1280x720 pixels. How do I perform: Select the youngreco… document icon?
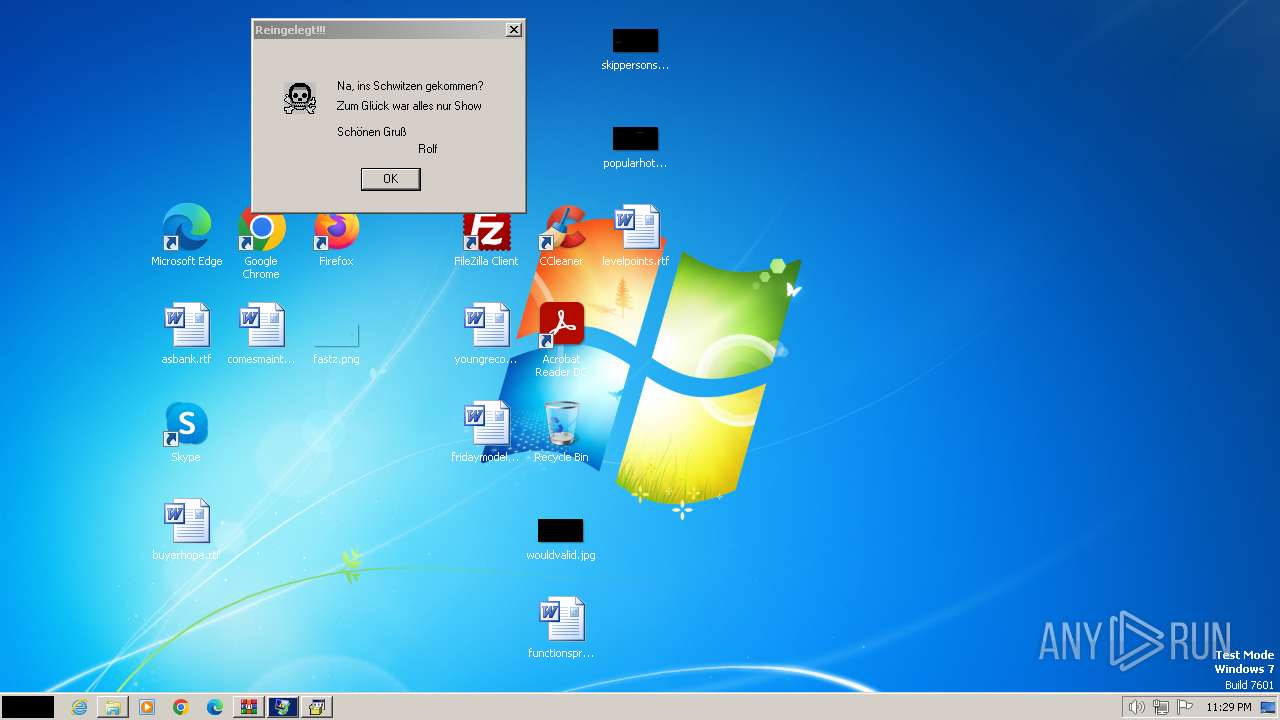[x=486, y=334]
